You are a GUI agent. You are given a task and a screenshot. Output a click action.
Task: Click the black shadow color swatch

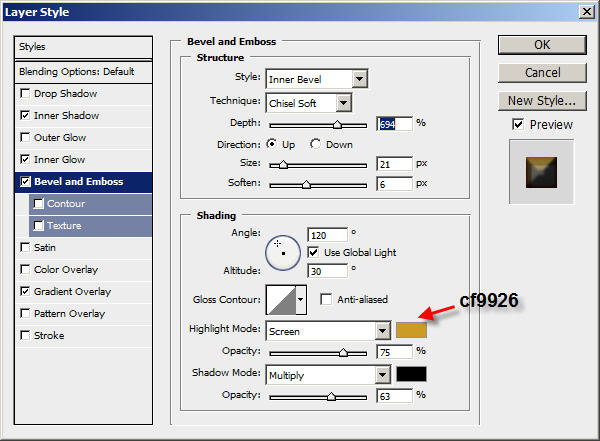pyautogui.click(x=411, y=374)
